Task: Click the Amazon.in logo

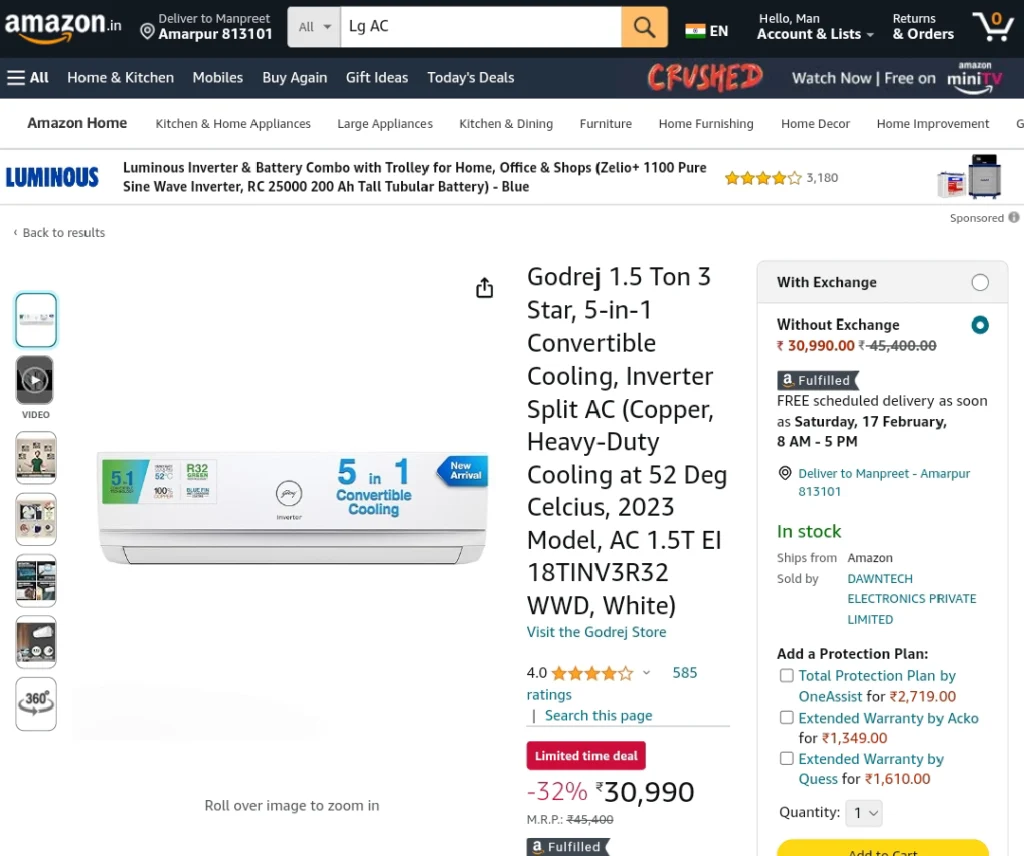Action: 63,26
